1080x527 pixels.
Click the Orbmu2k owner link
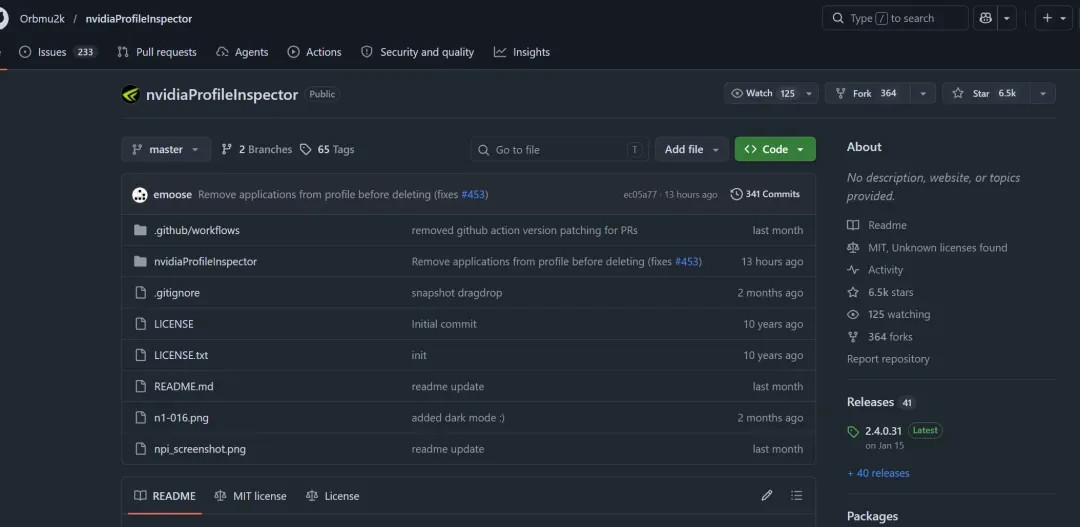tap(42, 19)
